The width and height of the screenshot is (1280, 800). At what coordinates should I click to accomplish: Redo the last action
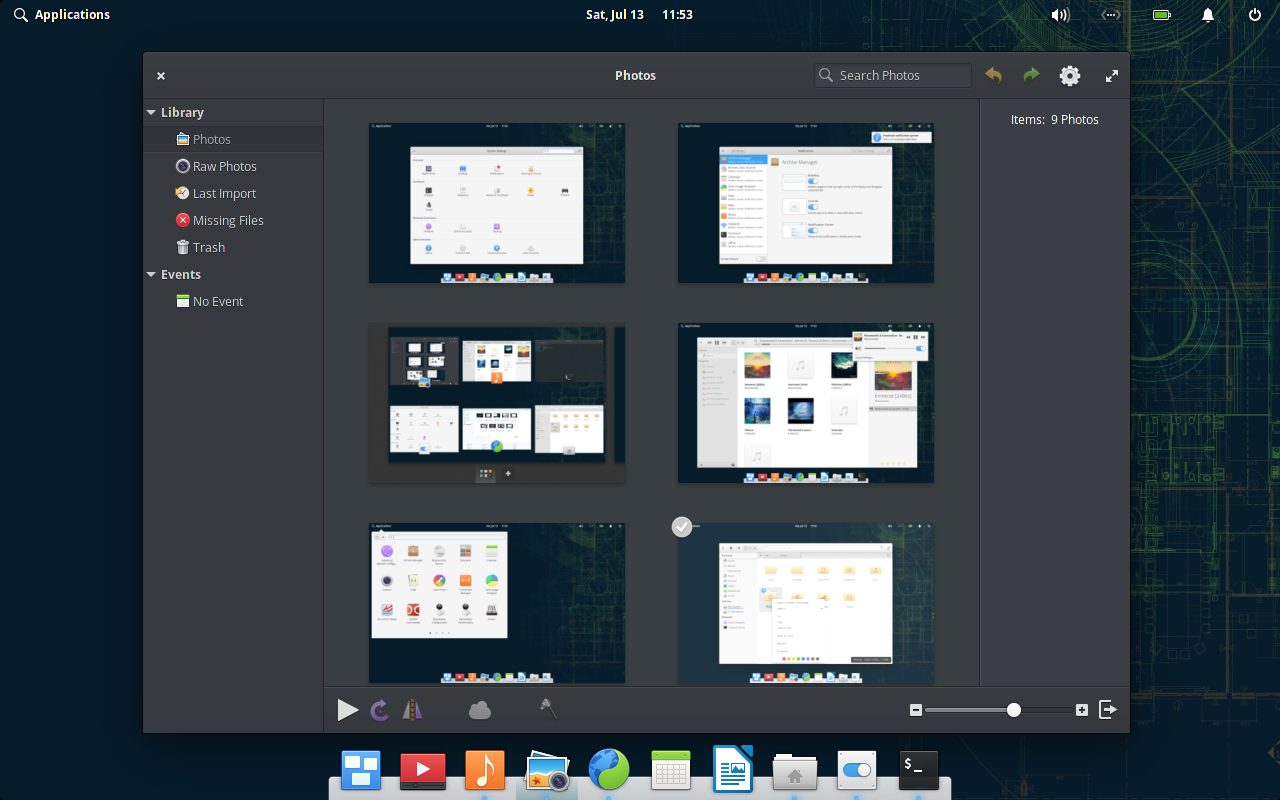(x=1031, y=75)
